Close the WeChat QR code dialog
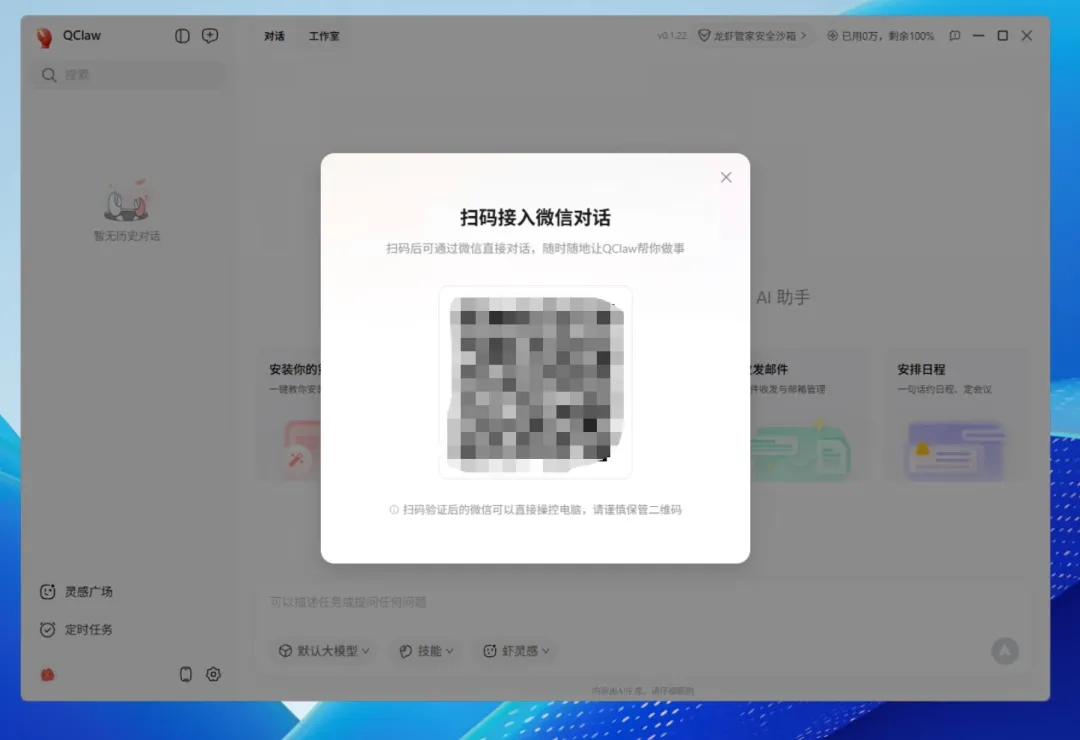The width and height of the screenshot is (1080, 740). tap(726, 177)
